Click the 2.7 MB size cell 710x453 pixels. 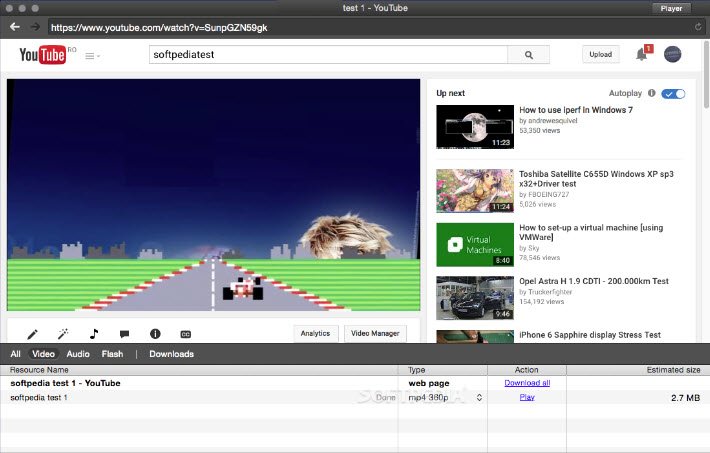pyautogui.click(x=686, y=398)
